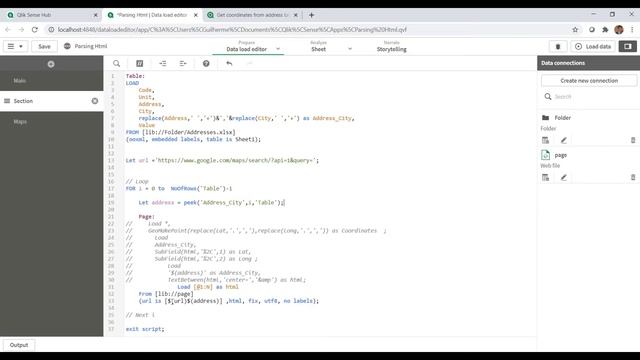Open the Storytelling narrate view

click(391, 46)
